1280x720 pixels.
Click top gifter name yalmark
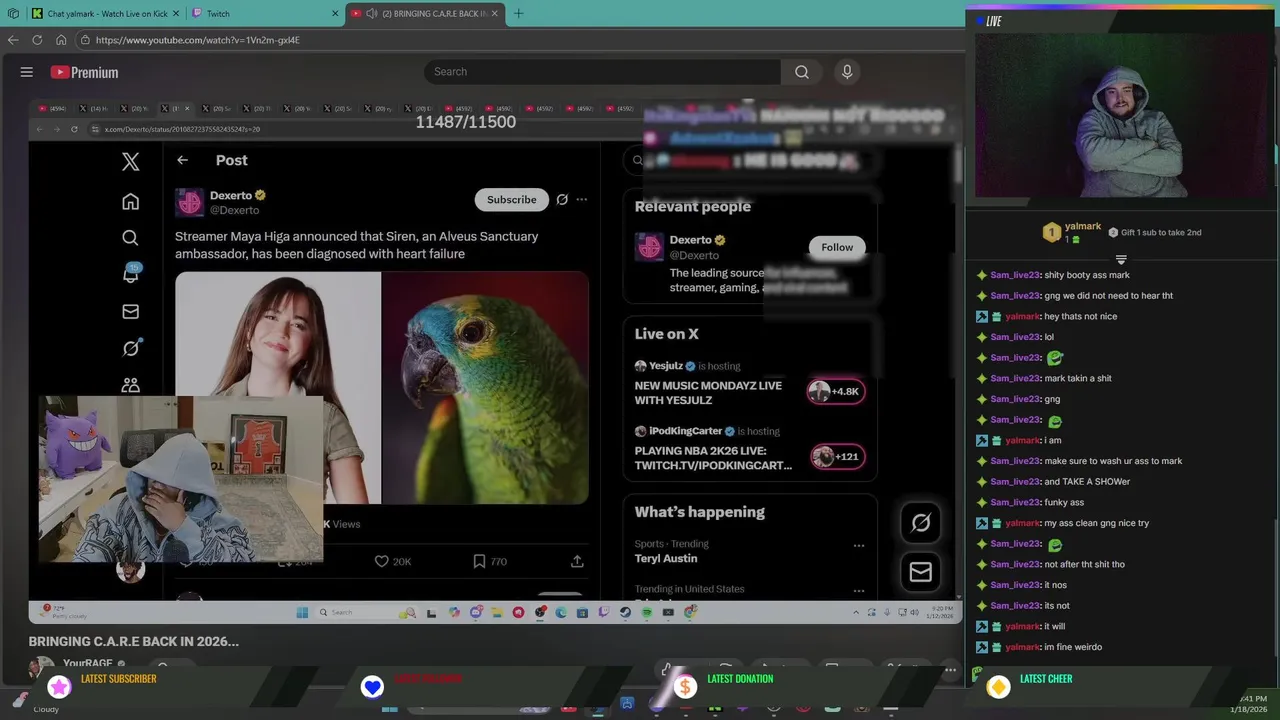click(1083, 227)
